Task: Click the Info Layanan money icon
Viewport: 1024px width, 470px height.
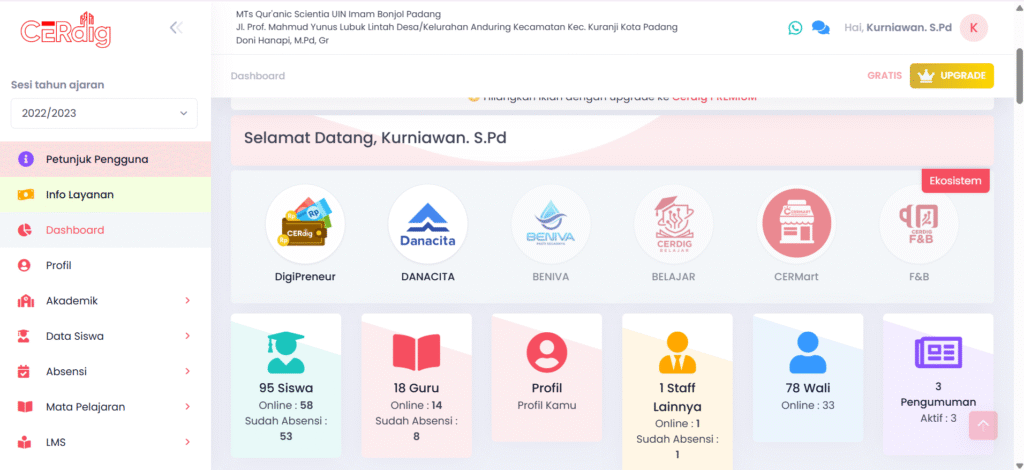Action: tap(25, 195)
